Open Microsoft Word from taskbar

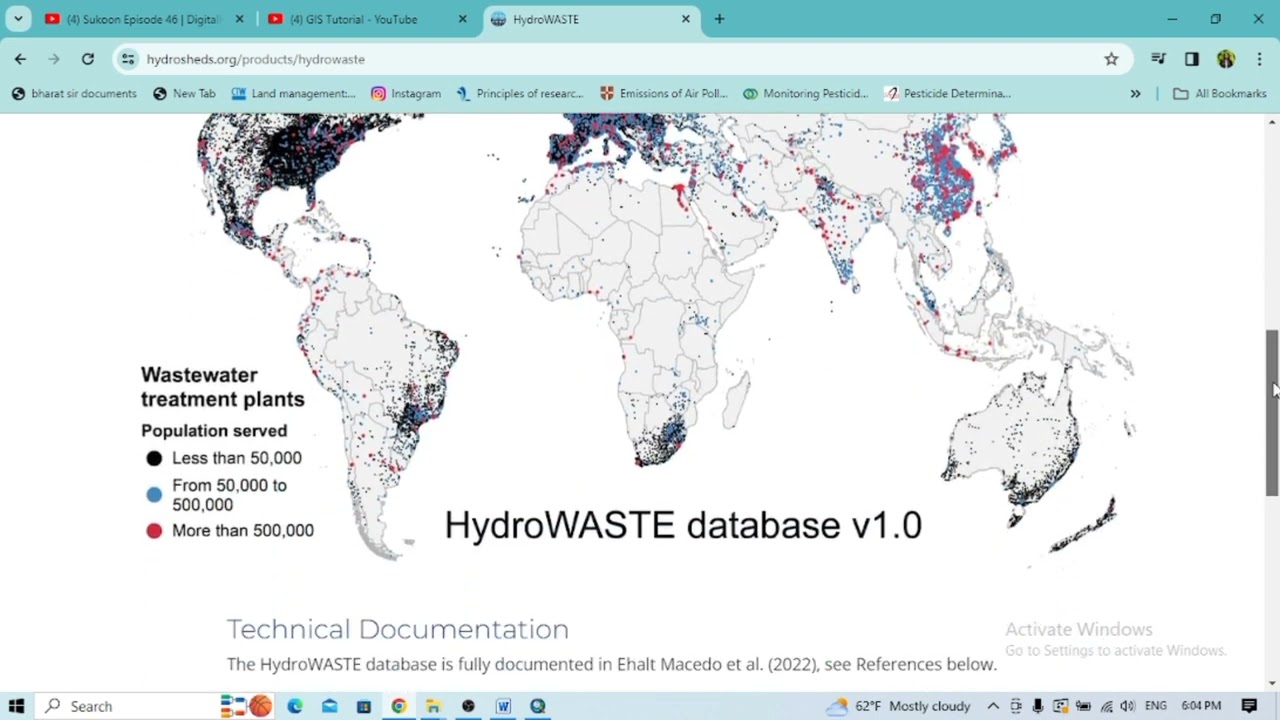point(503,706)
